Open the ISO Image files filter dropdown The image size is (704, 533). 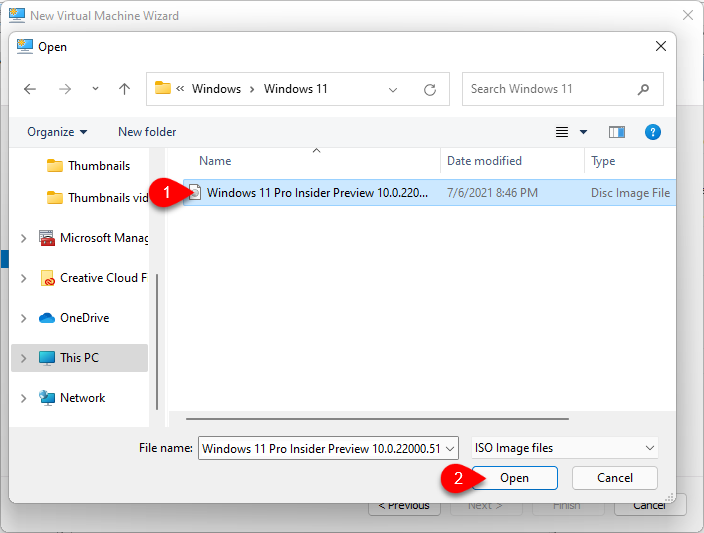click(x=564, y=448)
